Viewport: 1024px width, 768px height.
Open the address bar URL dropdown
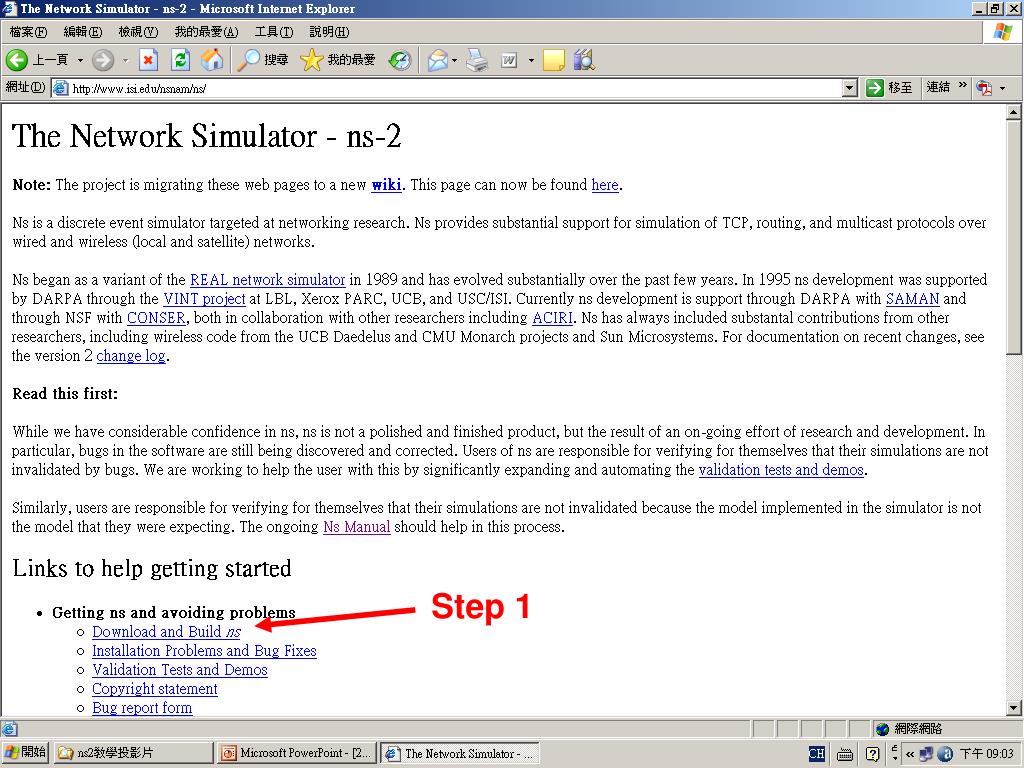849,88
